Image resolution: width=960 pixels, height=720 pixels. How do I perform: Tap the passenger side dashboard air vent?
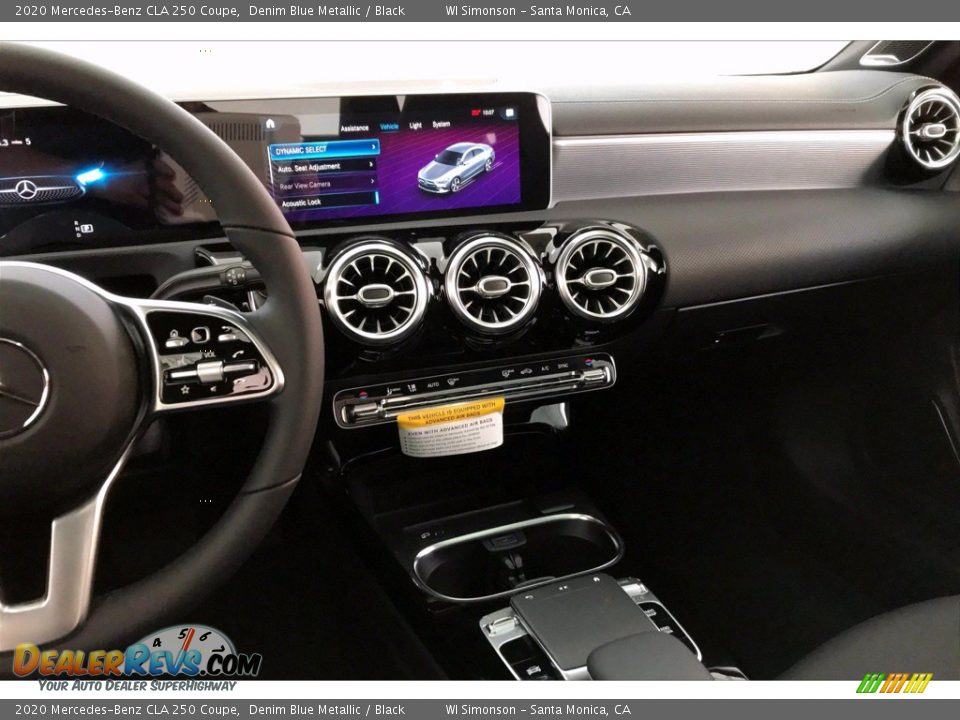931,129
